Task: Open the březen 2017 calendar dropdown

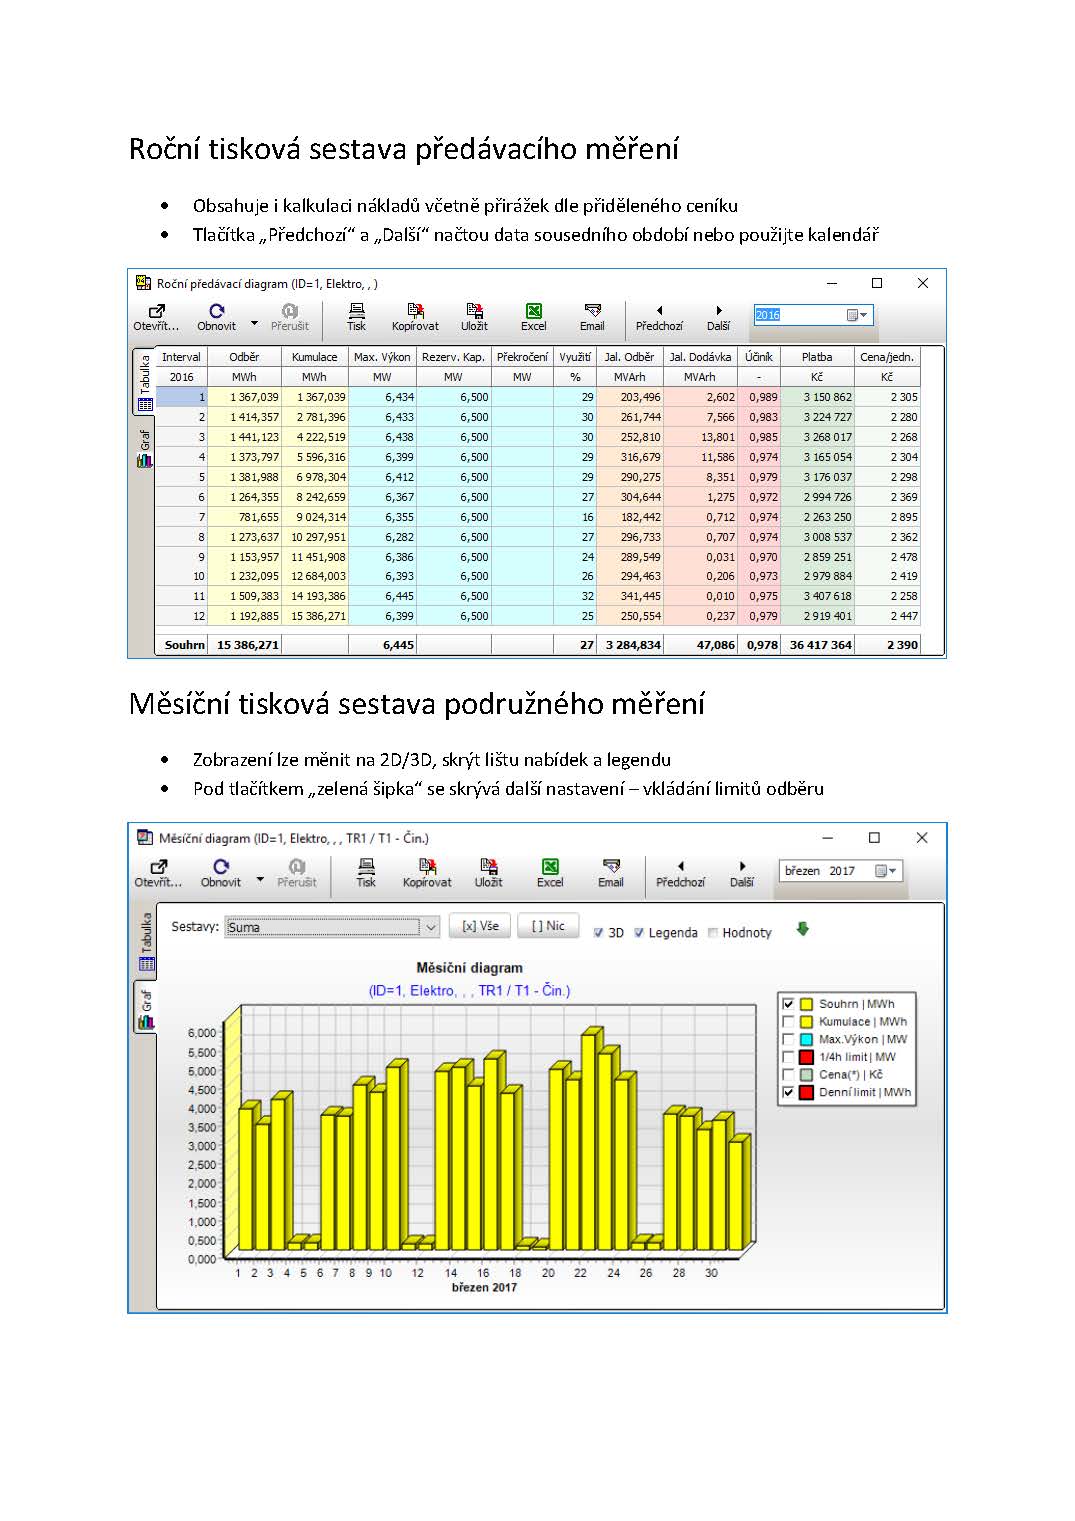Action: pos(886,871)
